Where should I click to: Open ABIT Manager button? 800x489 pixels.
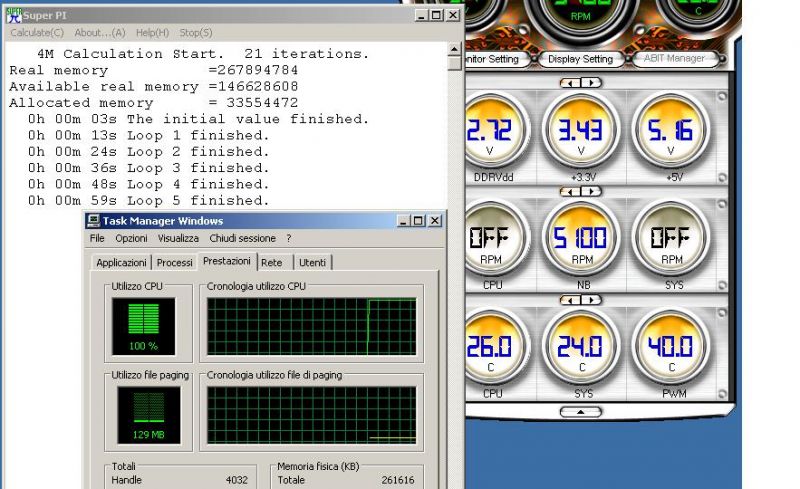click(x=674, y=59)
